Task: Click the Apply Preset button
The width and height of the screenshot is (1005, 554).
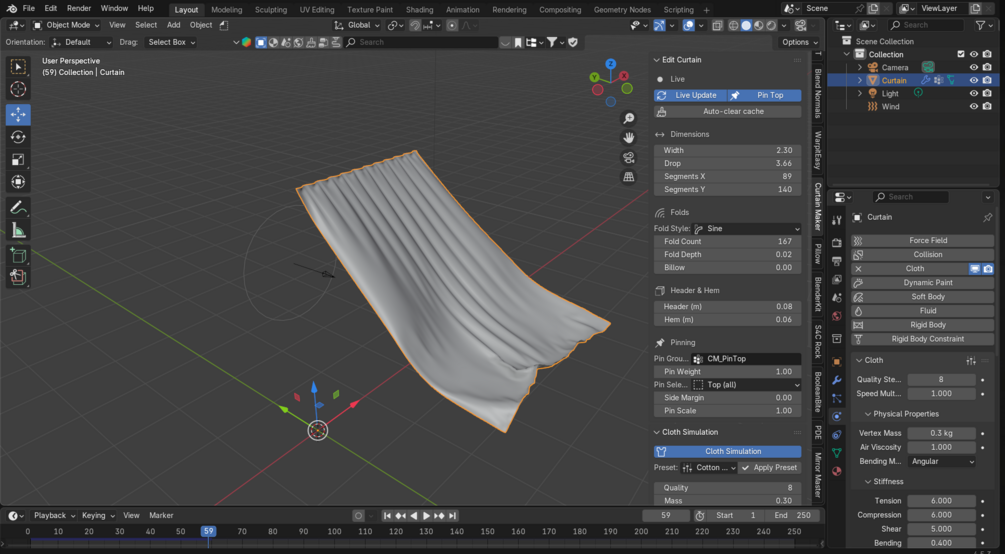Action: 769,467
